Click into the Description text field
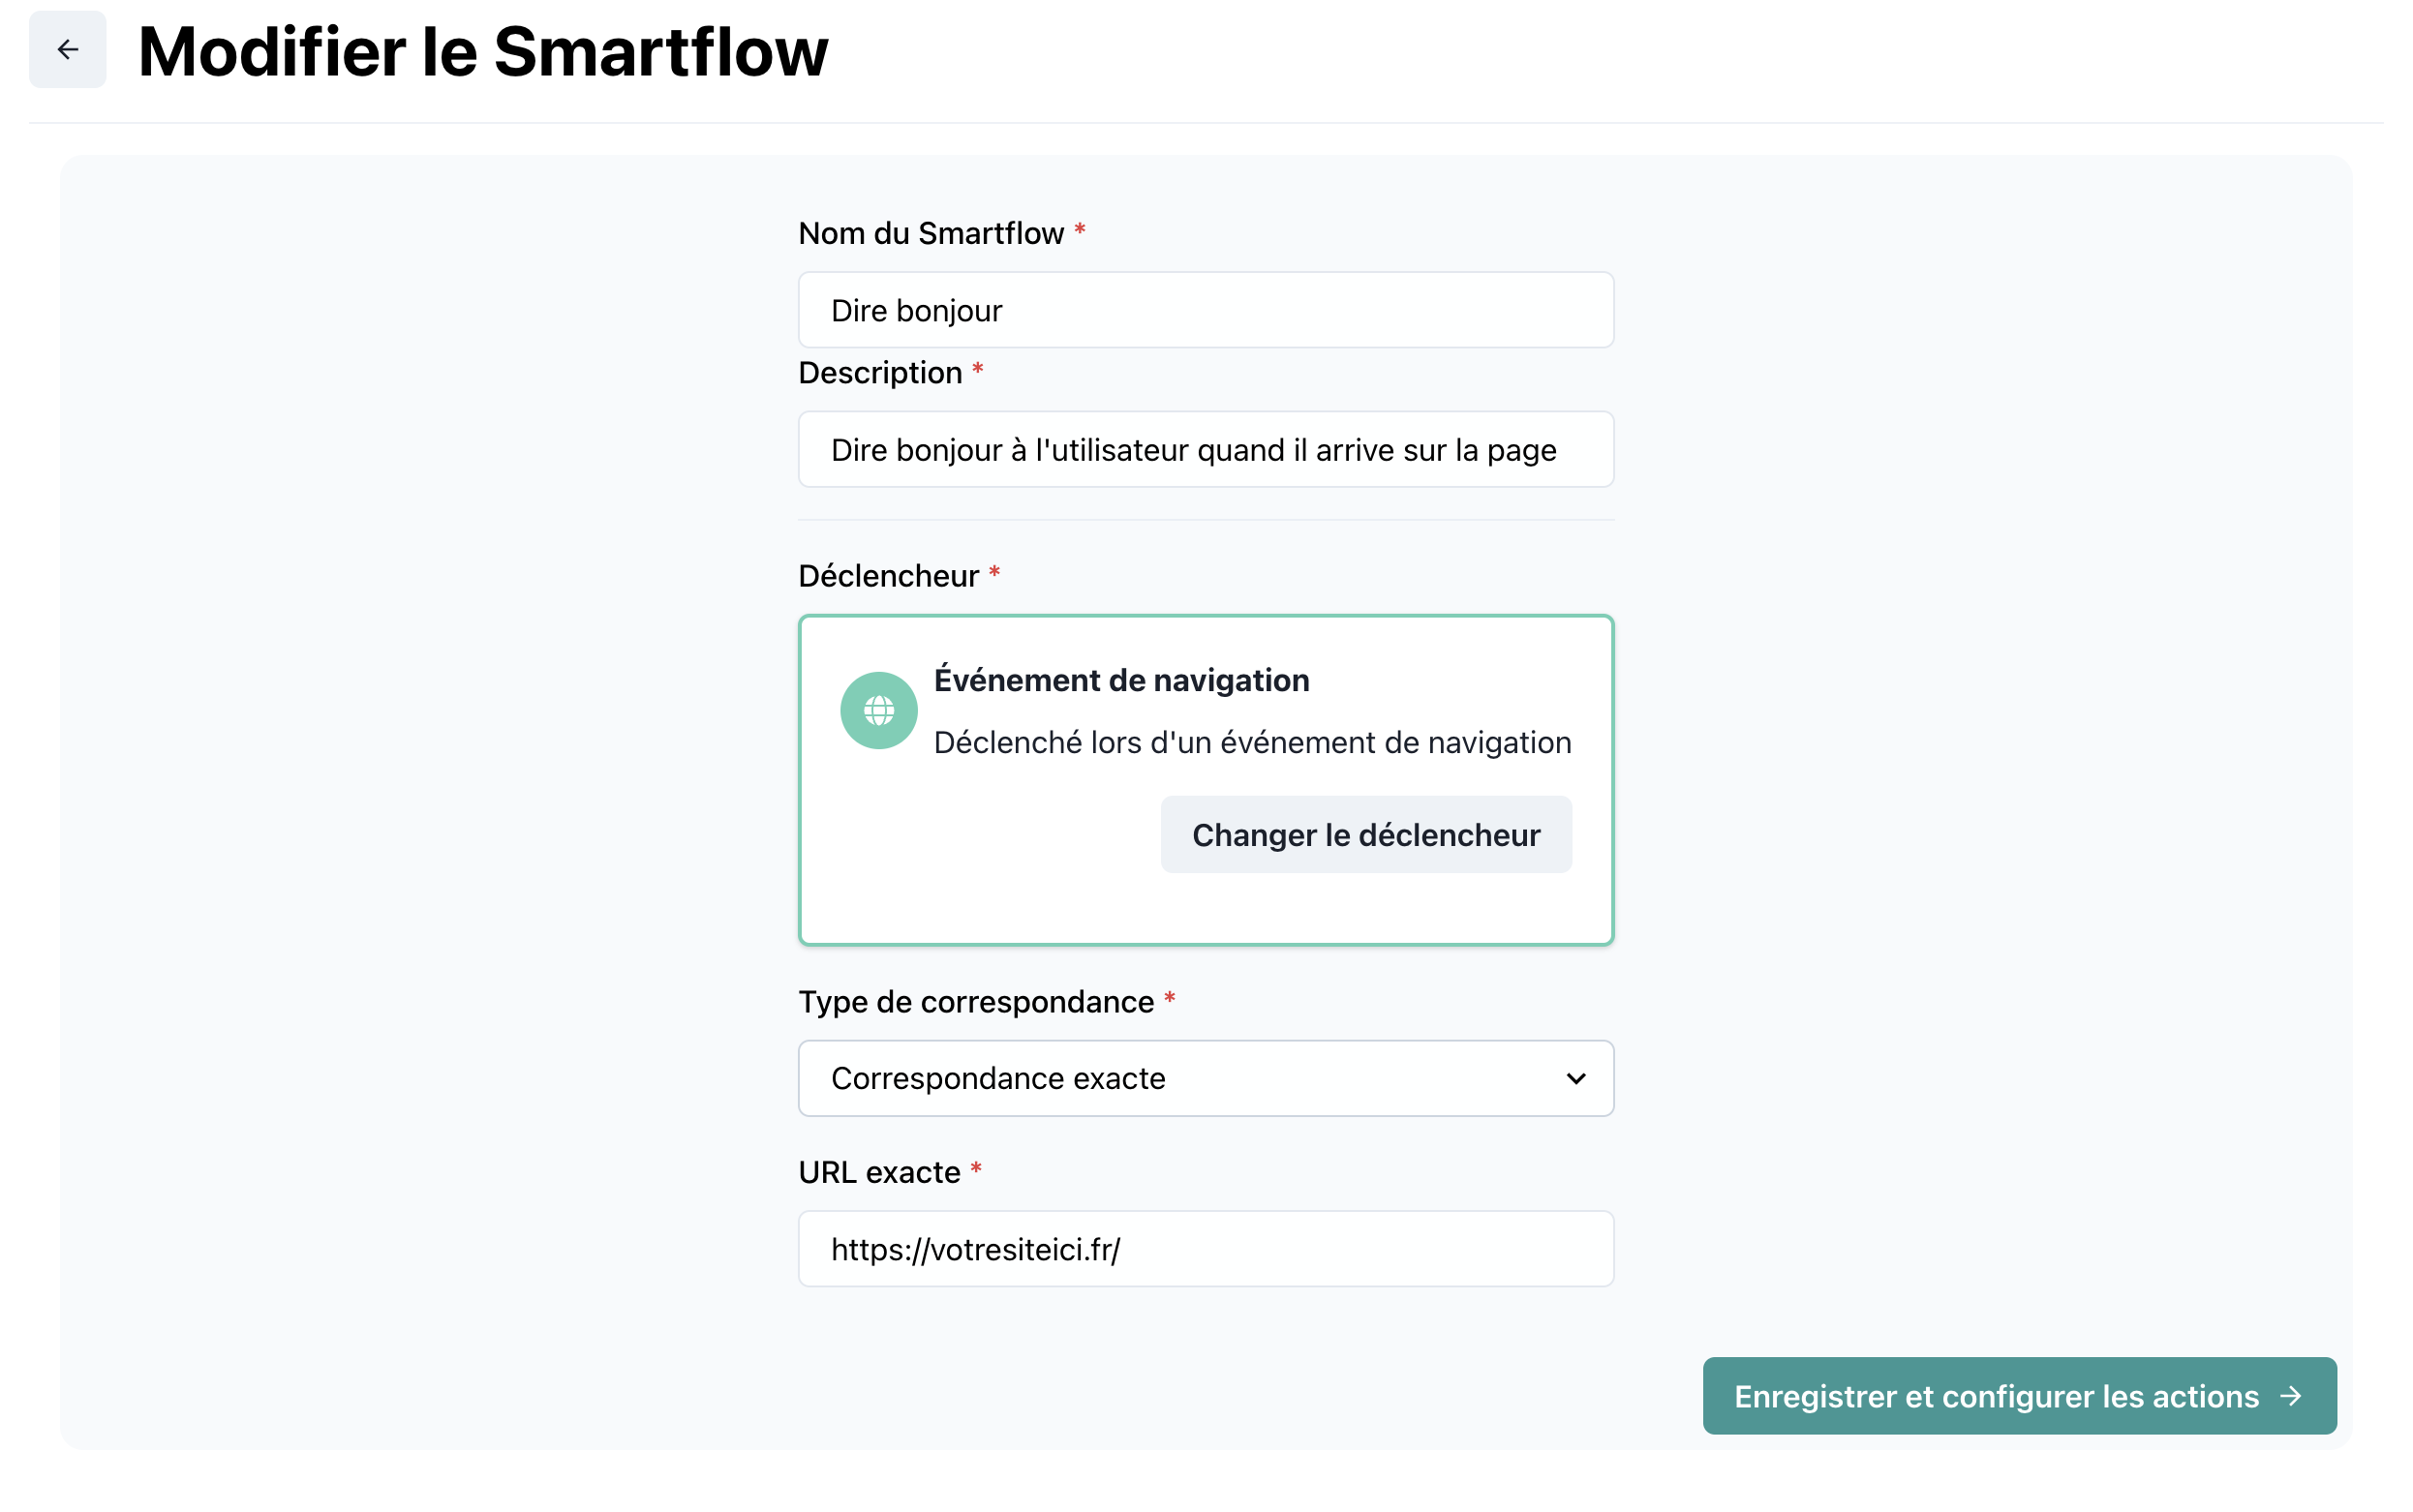The height and width of the screenshot is (1512, 2413). 1205,450
